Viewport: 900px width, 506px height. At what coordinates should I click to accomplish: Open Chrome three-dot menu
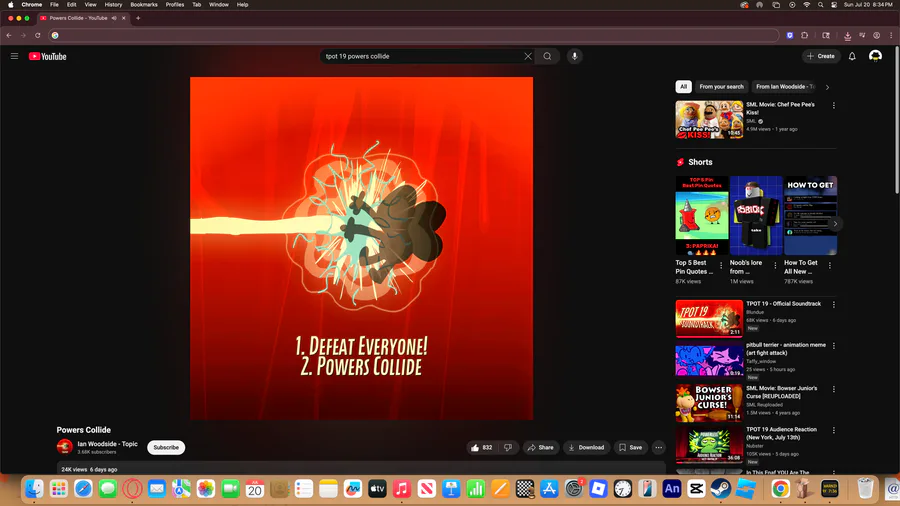(x=891, y=36)
